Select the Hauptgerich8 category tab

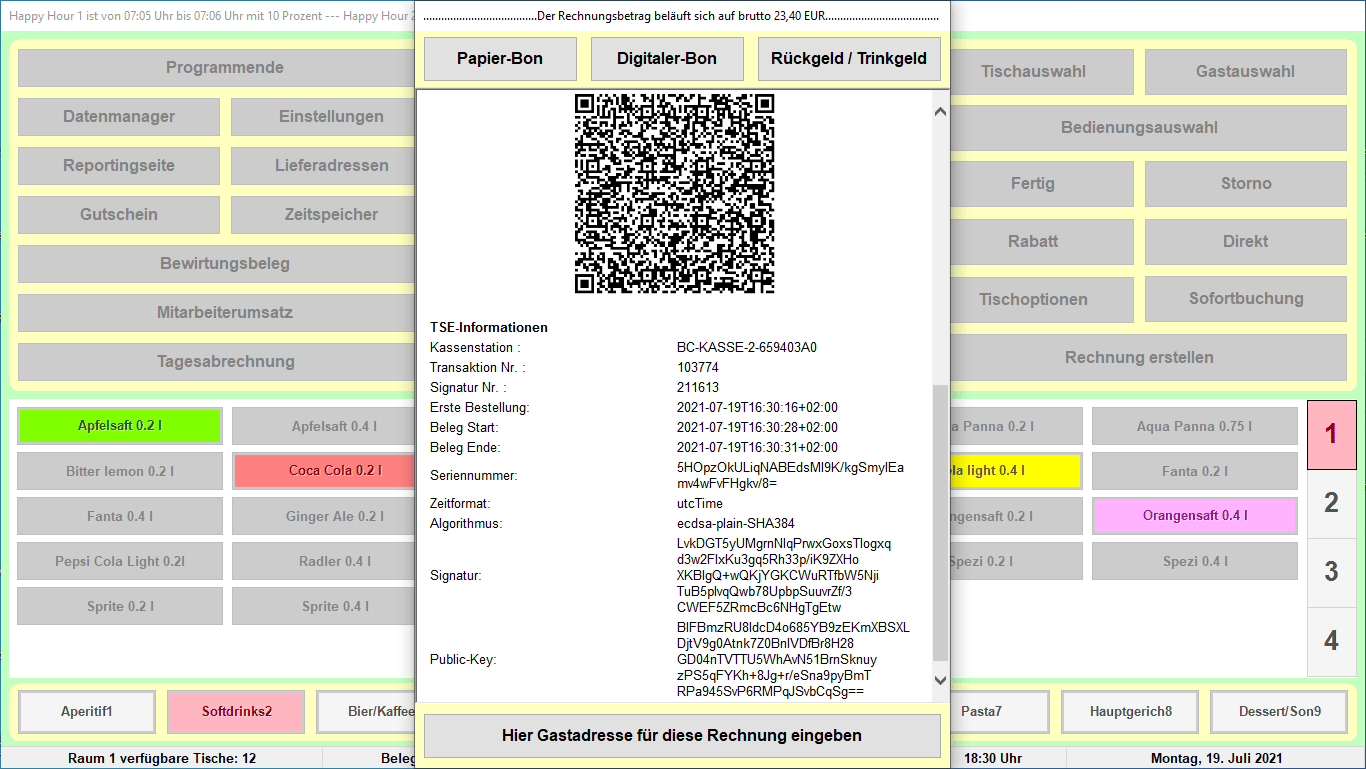1130,712
